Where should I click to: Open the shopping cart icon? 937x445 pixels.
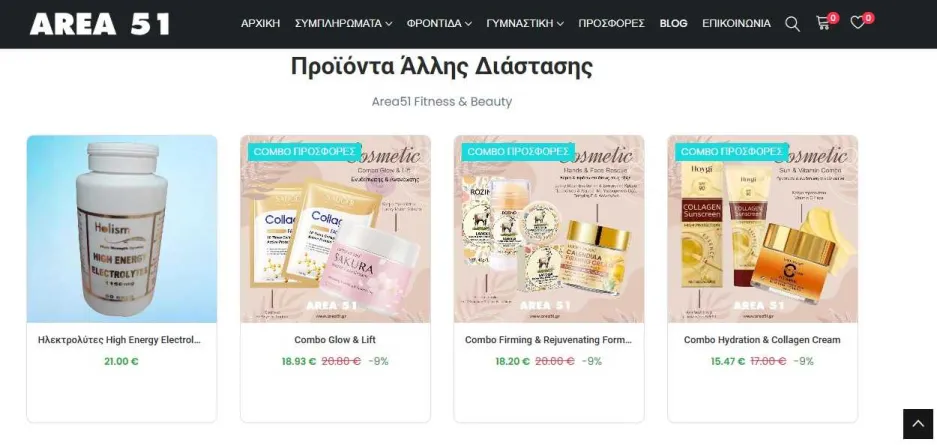coord(823,23)
